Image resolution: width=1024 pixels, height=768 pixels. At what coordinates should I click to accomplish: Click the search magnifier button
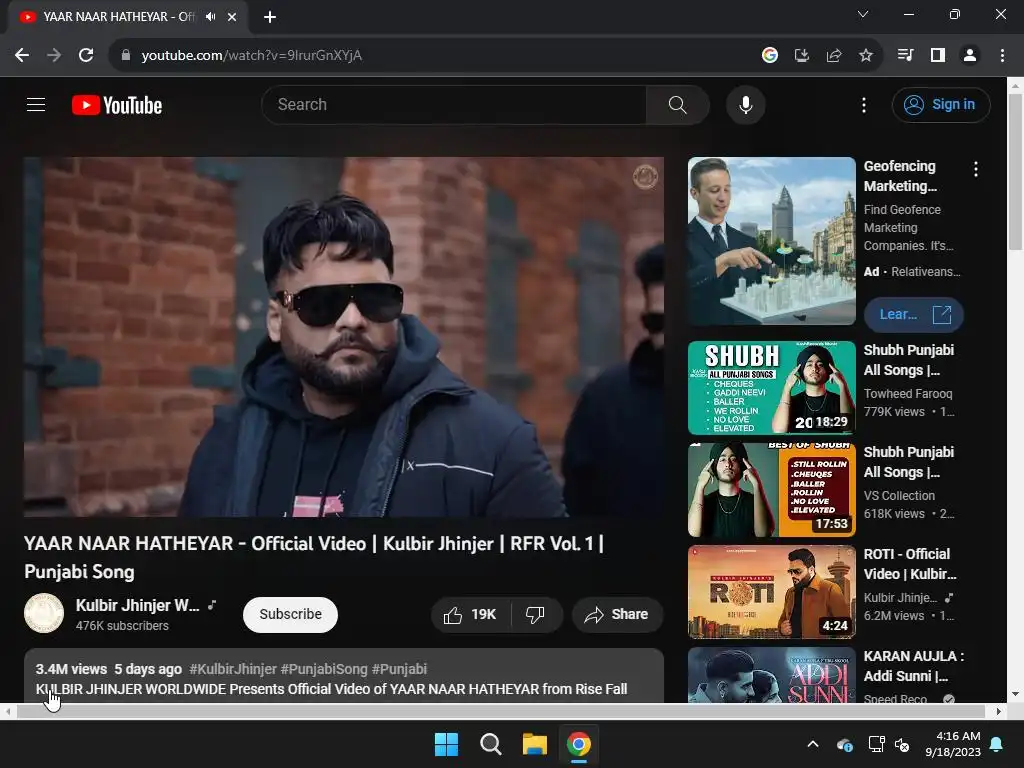(677, 104)
